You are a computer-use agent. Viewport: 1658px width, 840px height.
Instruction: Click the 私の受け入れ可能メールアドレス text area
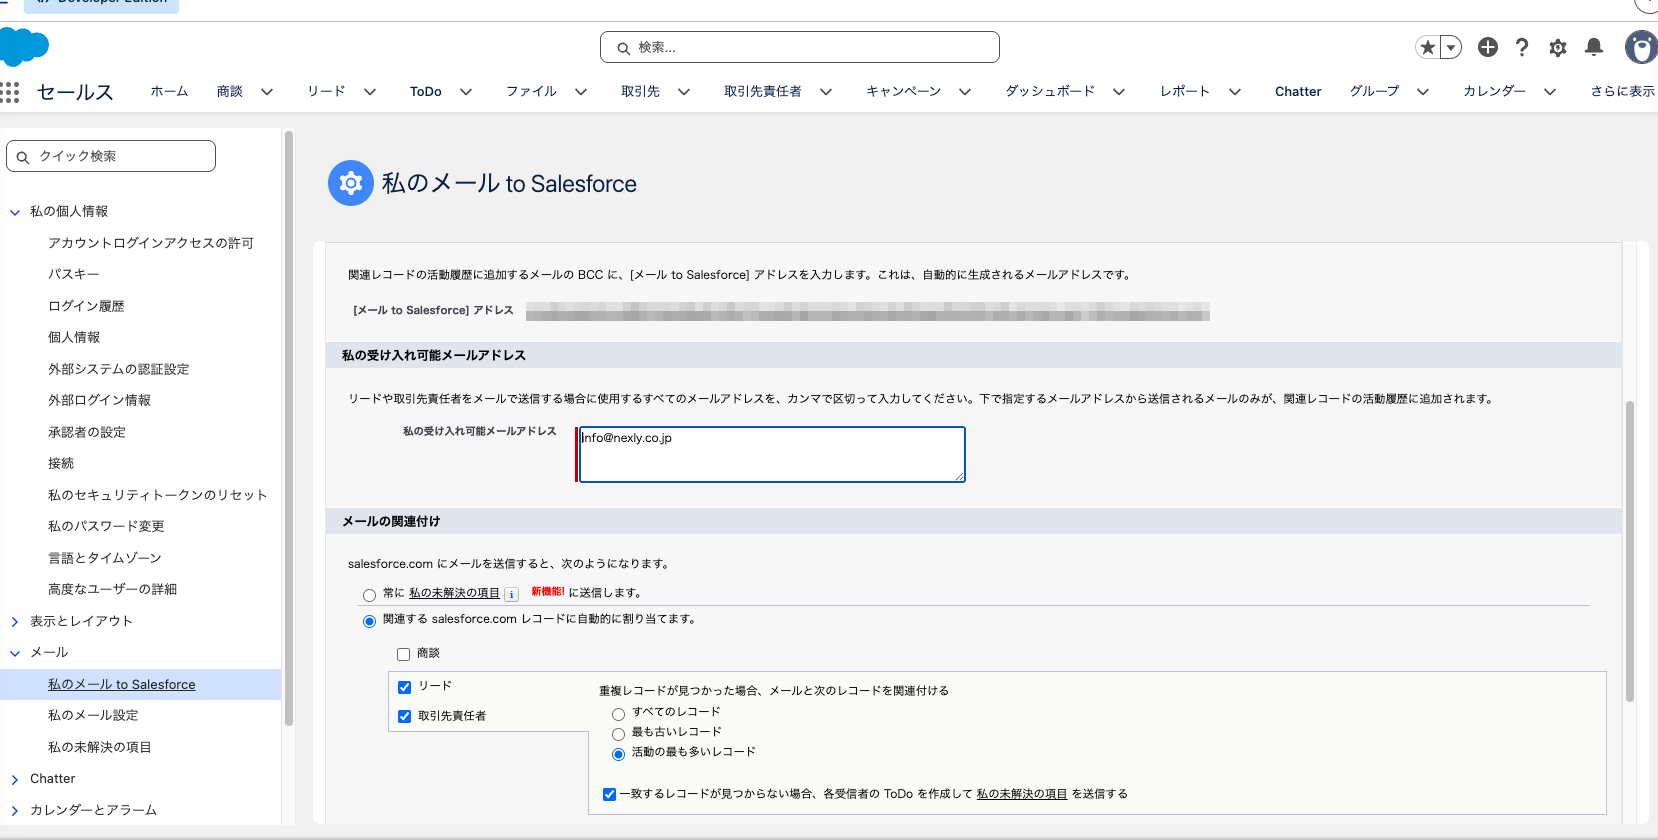772,454
